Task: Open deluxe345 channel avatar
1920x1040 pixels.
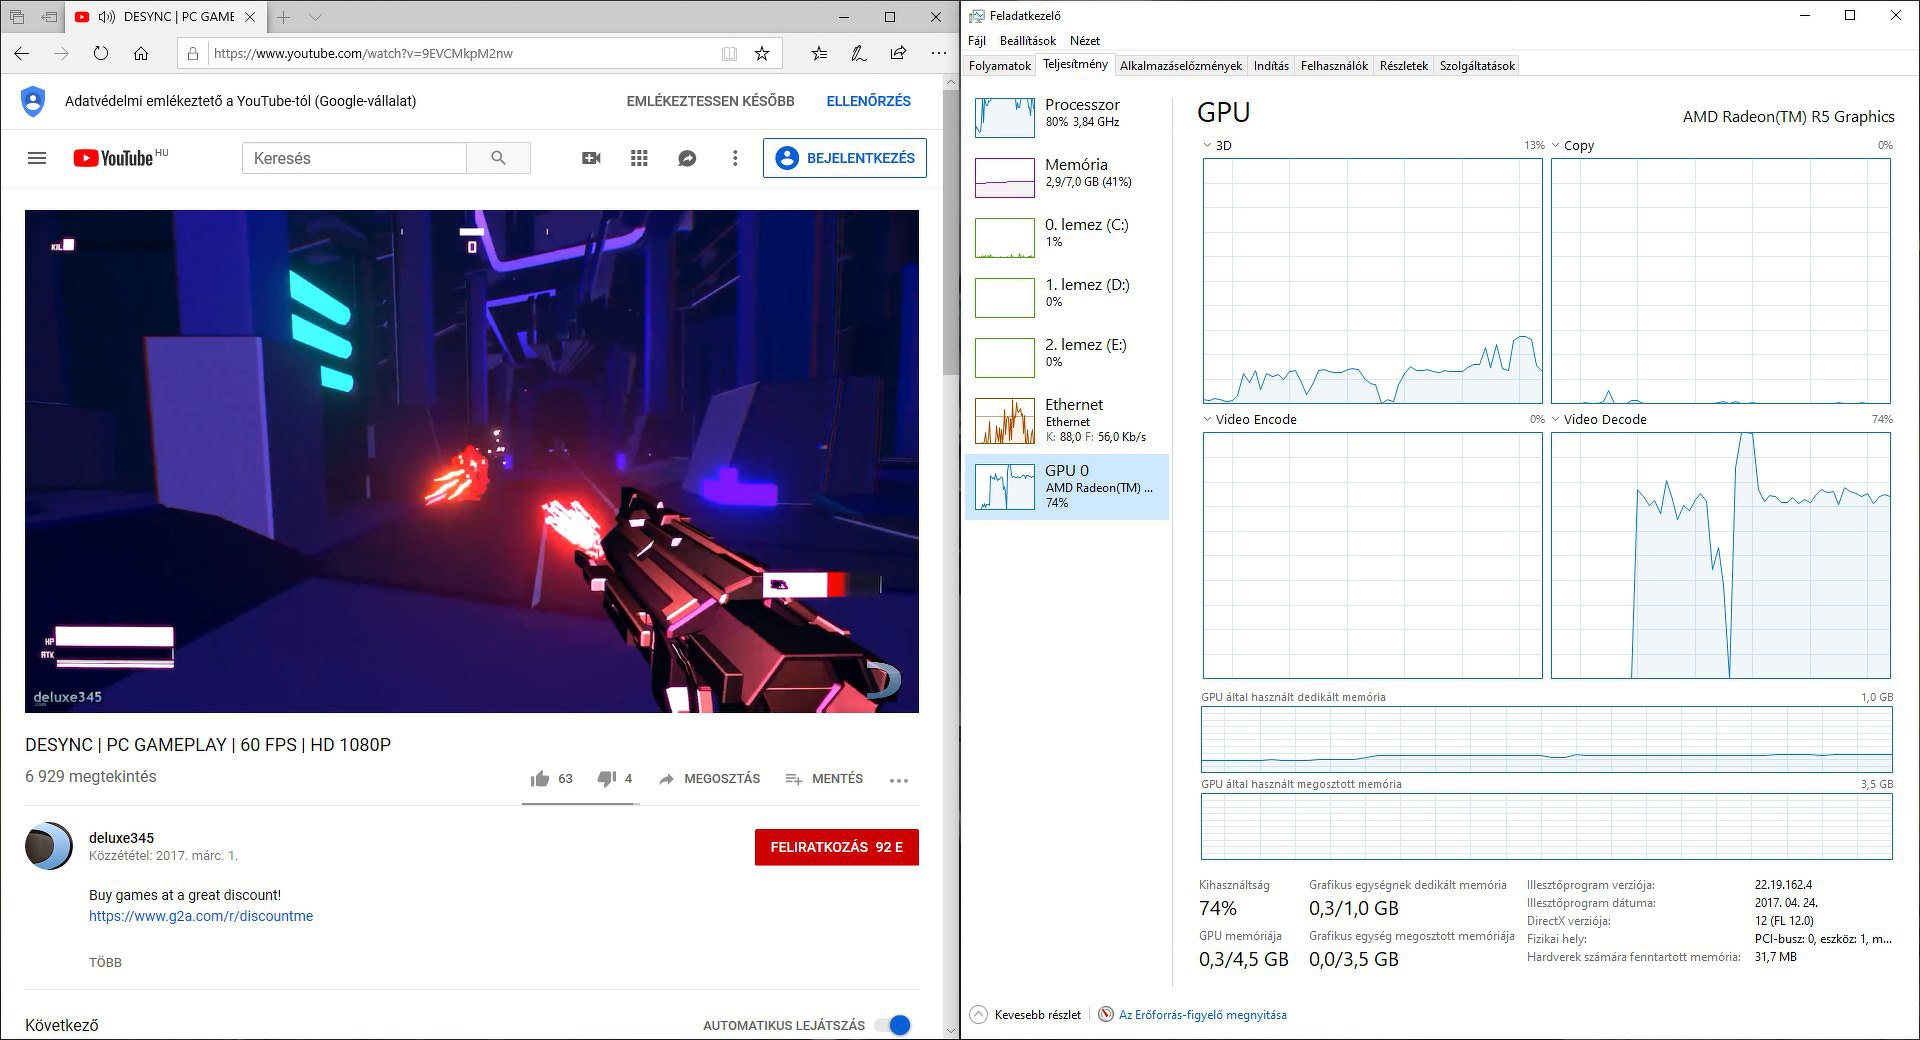Action: point(49,846)
